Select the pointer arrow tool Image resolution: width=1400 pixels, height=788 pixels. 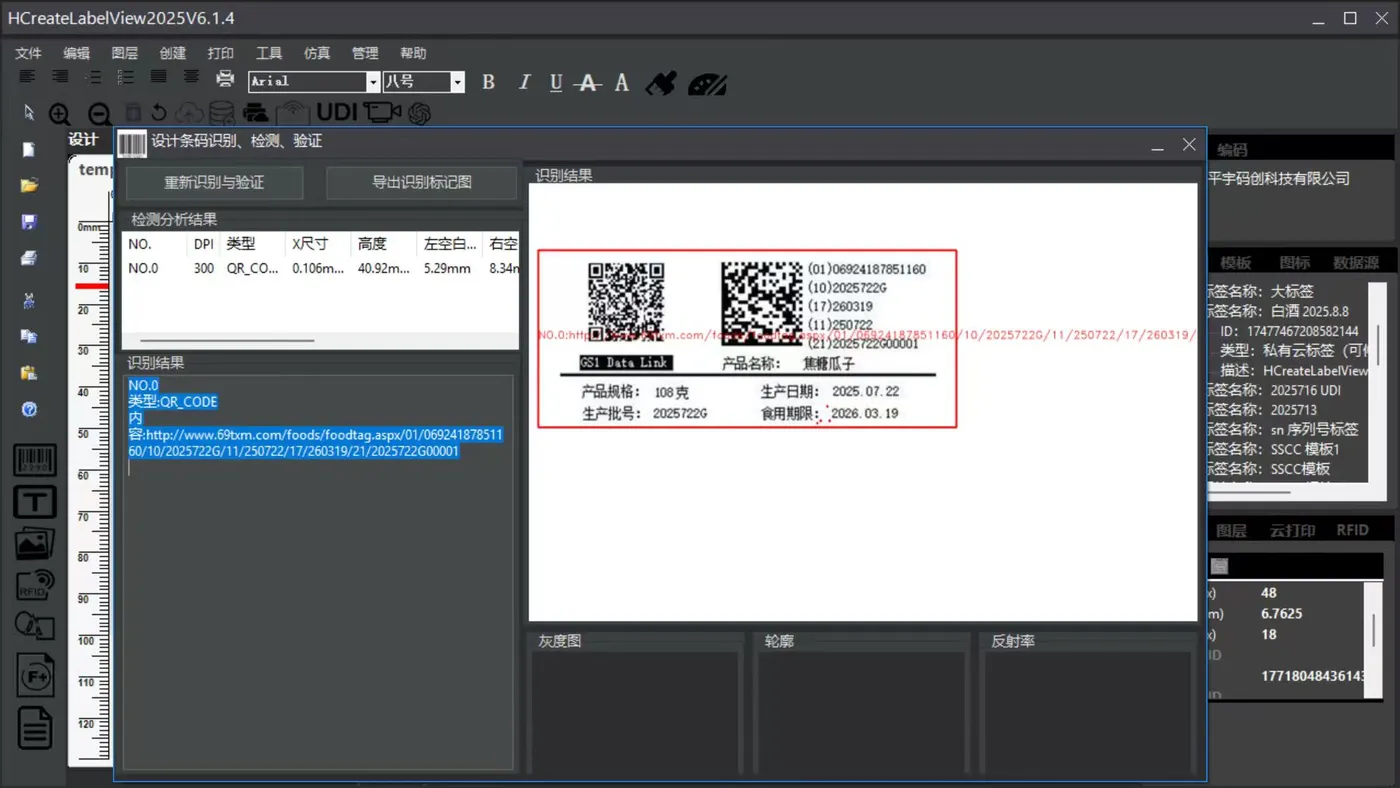pos(28,112)
